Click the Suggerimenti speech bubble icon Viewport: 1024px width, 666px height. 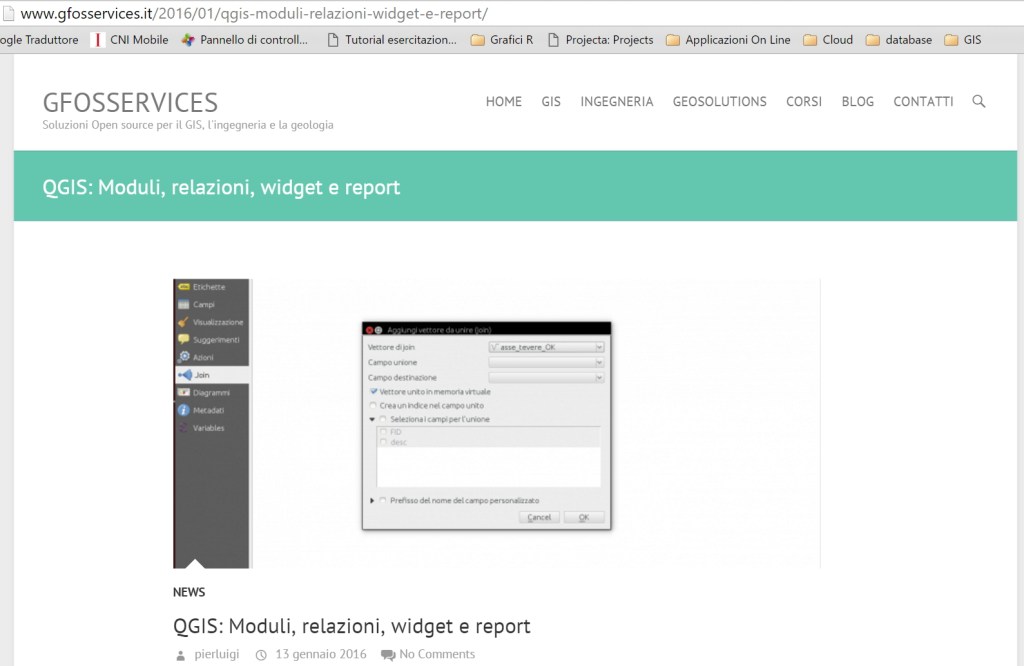pos(184,340)
